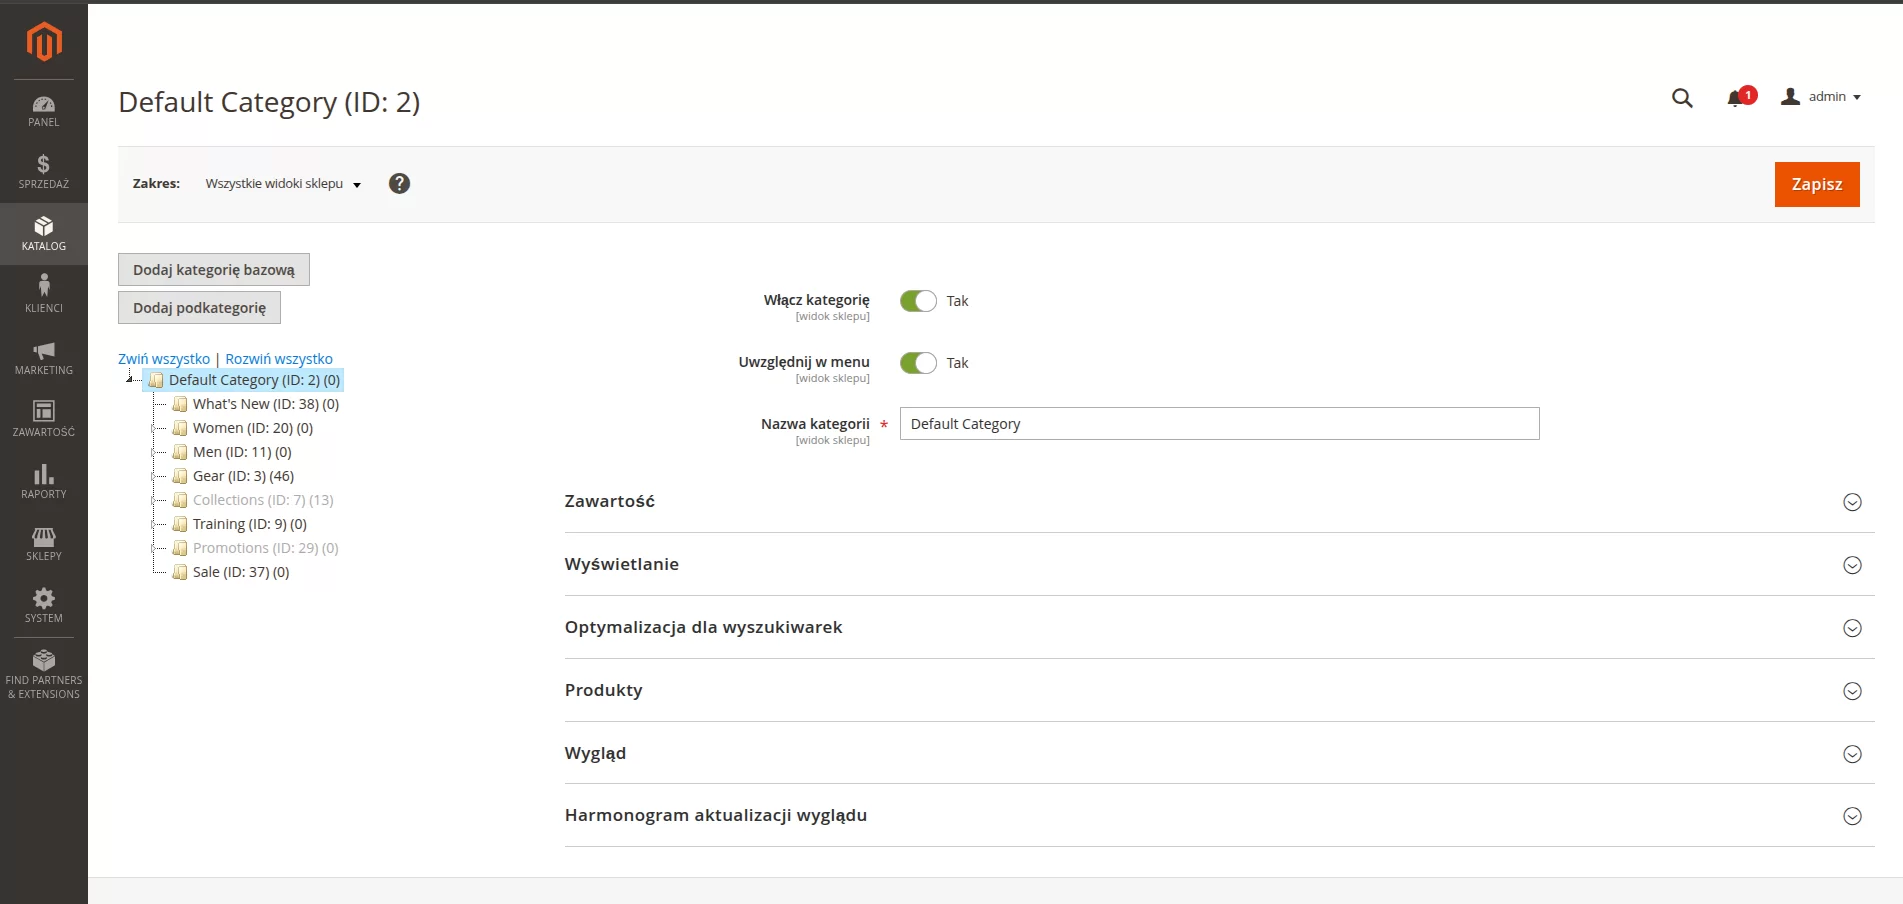The image size is (1903, 904).
Task: Click the search magnifier icon
Action: [x=1682, y=98]
